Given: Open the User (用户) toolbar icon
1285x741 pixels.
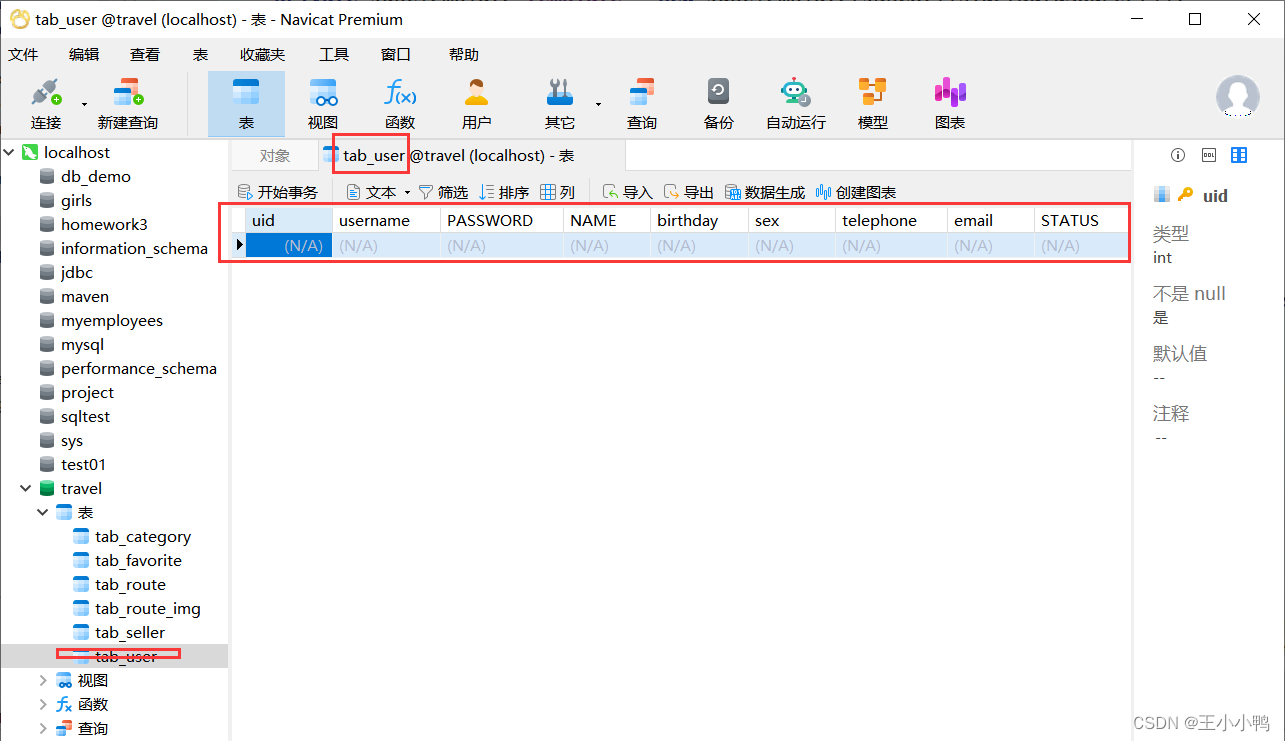Looking at the screenshot, I should (x=477, y=103).
